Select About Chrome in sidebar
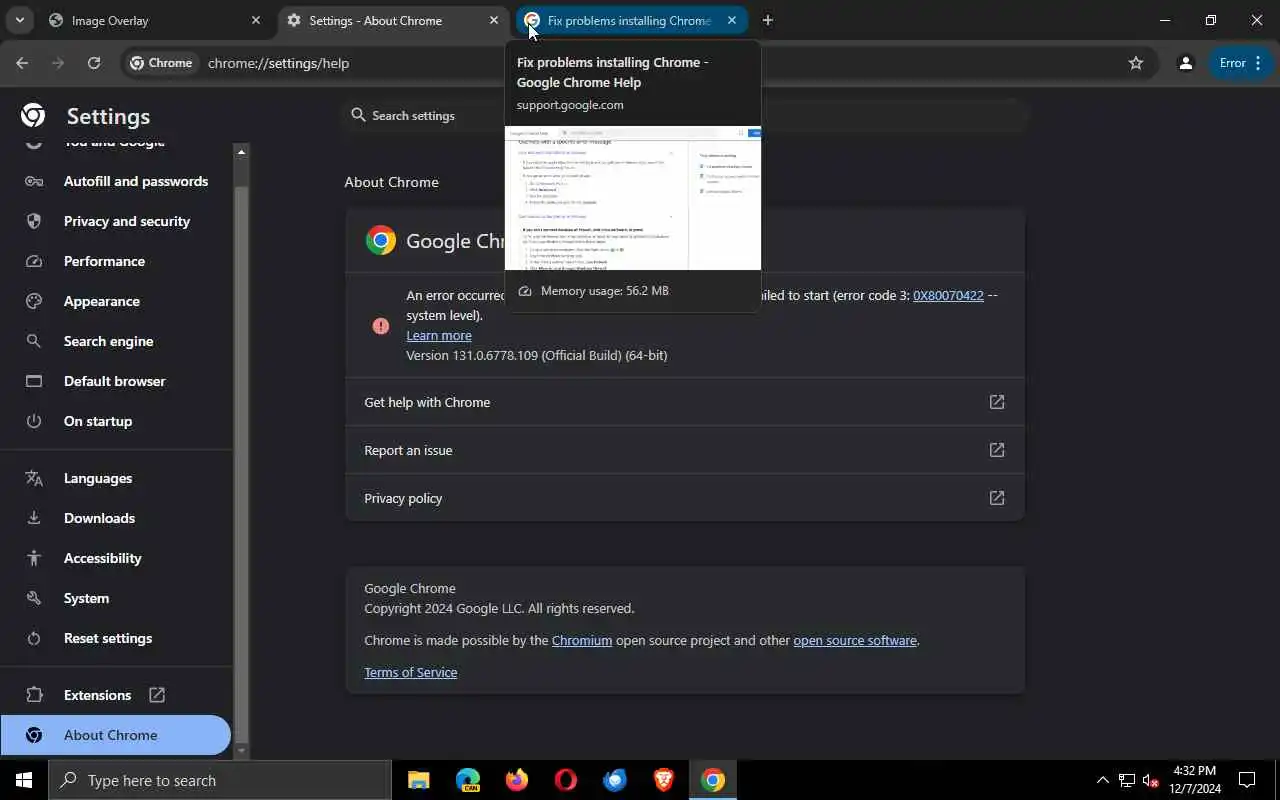 [x=116, y=735]
